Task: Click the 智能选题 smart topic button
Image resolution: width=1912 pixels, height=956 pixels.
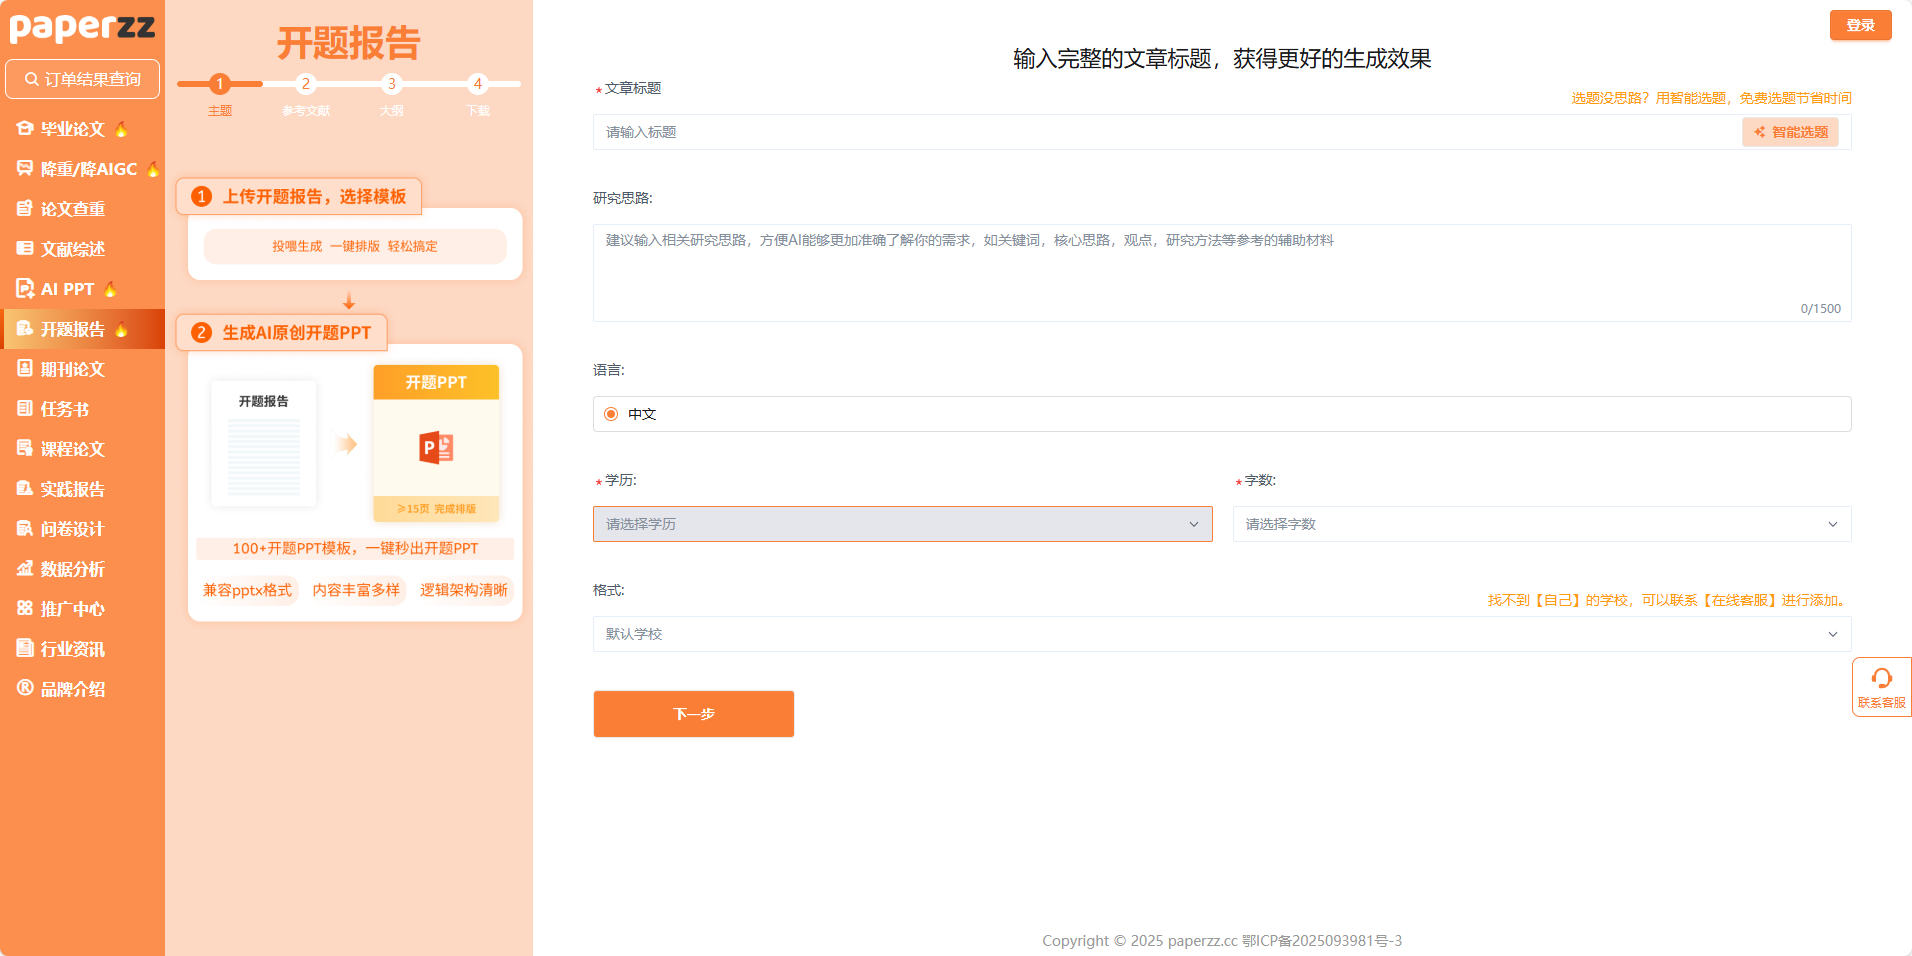Action: tap(1790, 132)
